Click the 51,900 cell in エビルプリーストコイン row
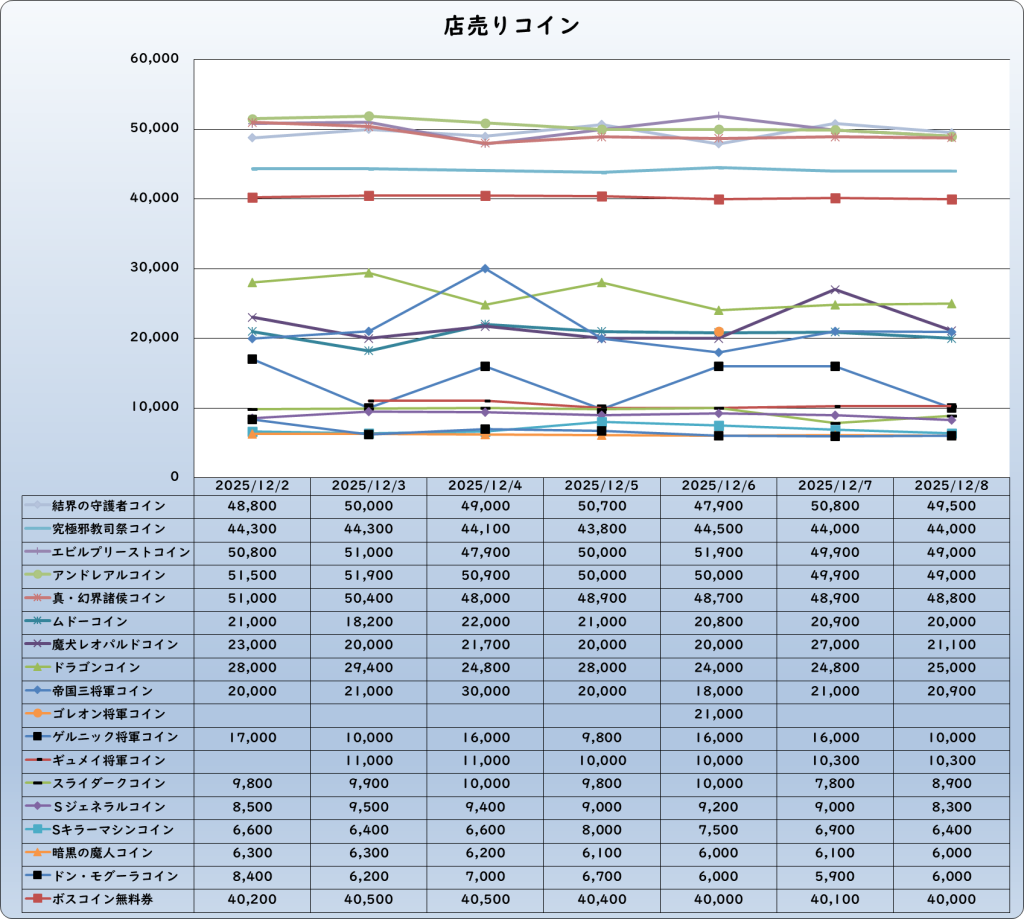 click(719, 552)
